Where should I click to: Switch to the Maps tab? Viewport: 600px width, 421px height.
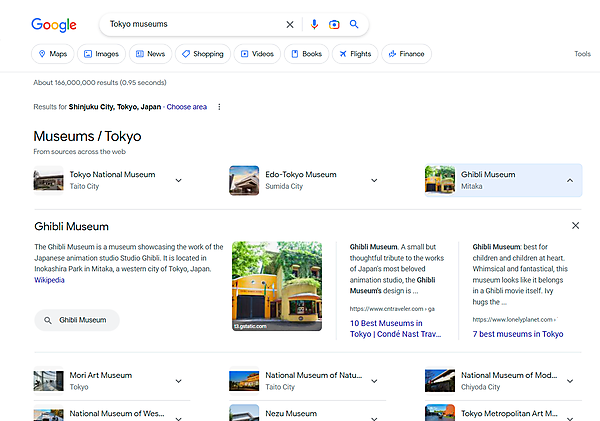[x=52, y=54]
